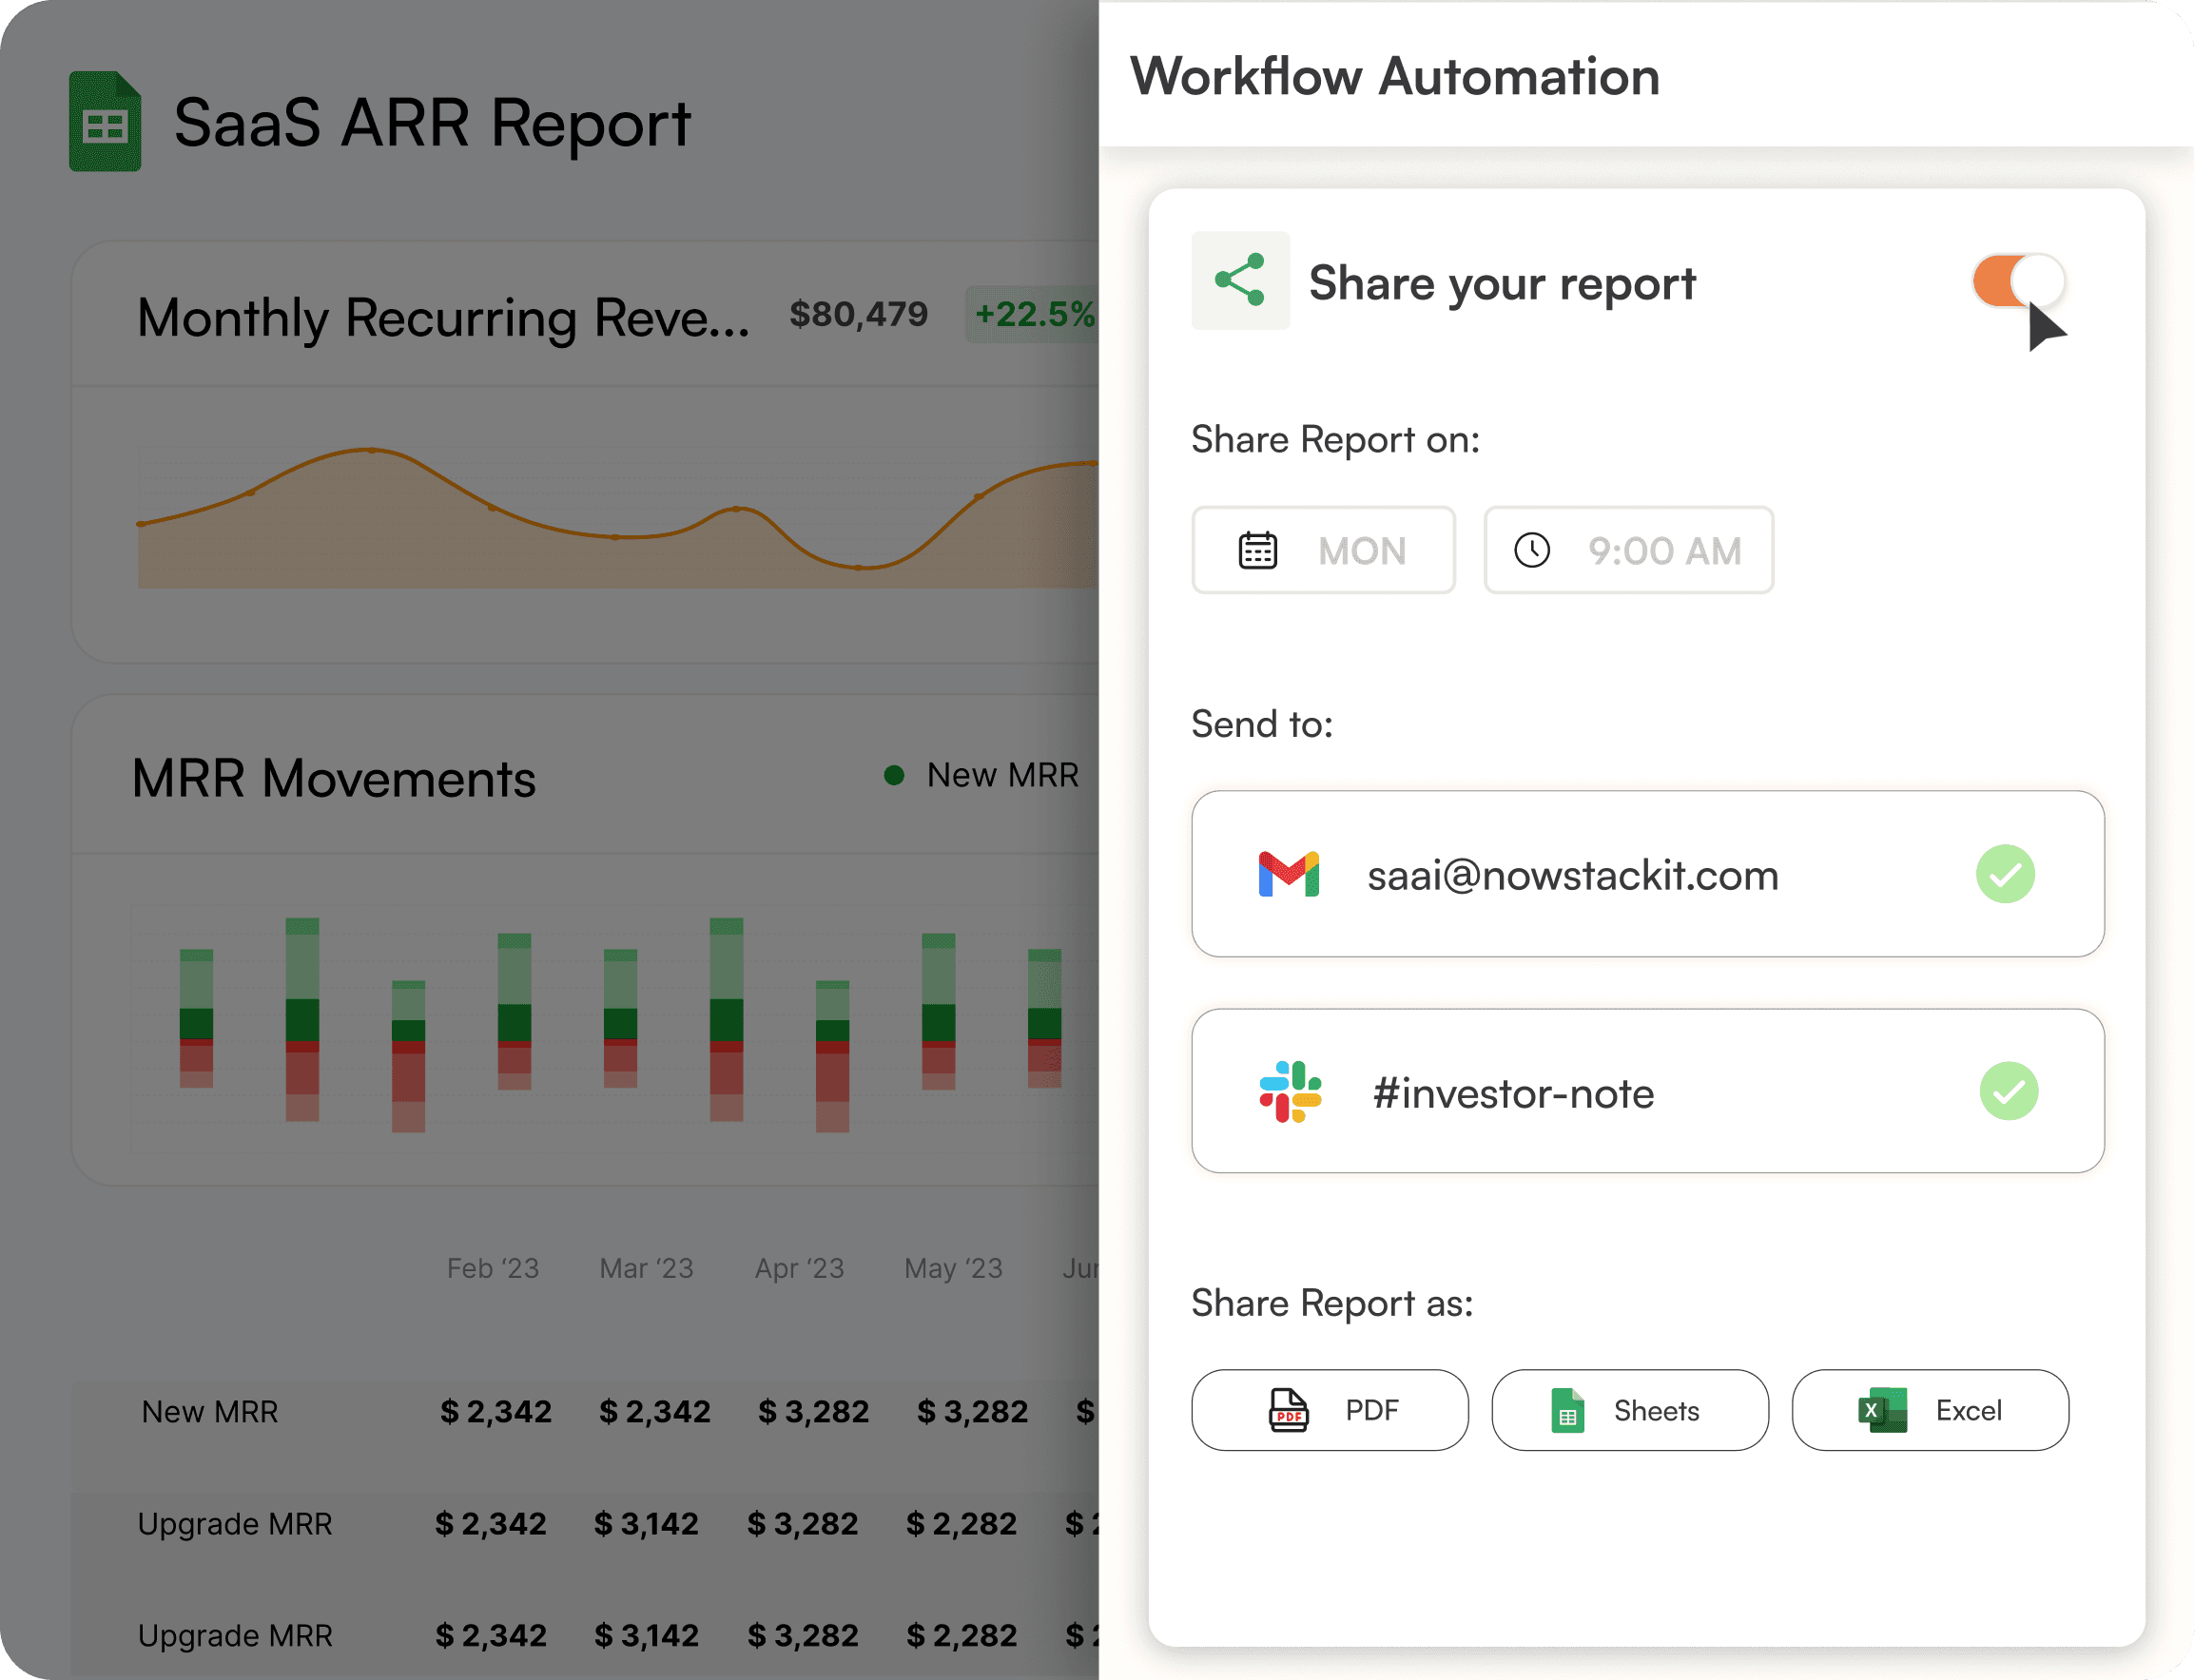Click the Monthly Recurring Revenue chart title

point(442,318)
